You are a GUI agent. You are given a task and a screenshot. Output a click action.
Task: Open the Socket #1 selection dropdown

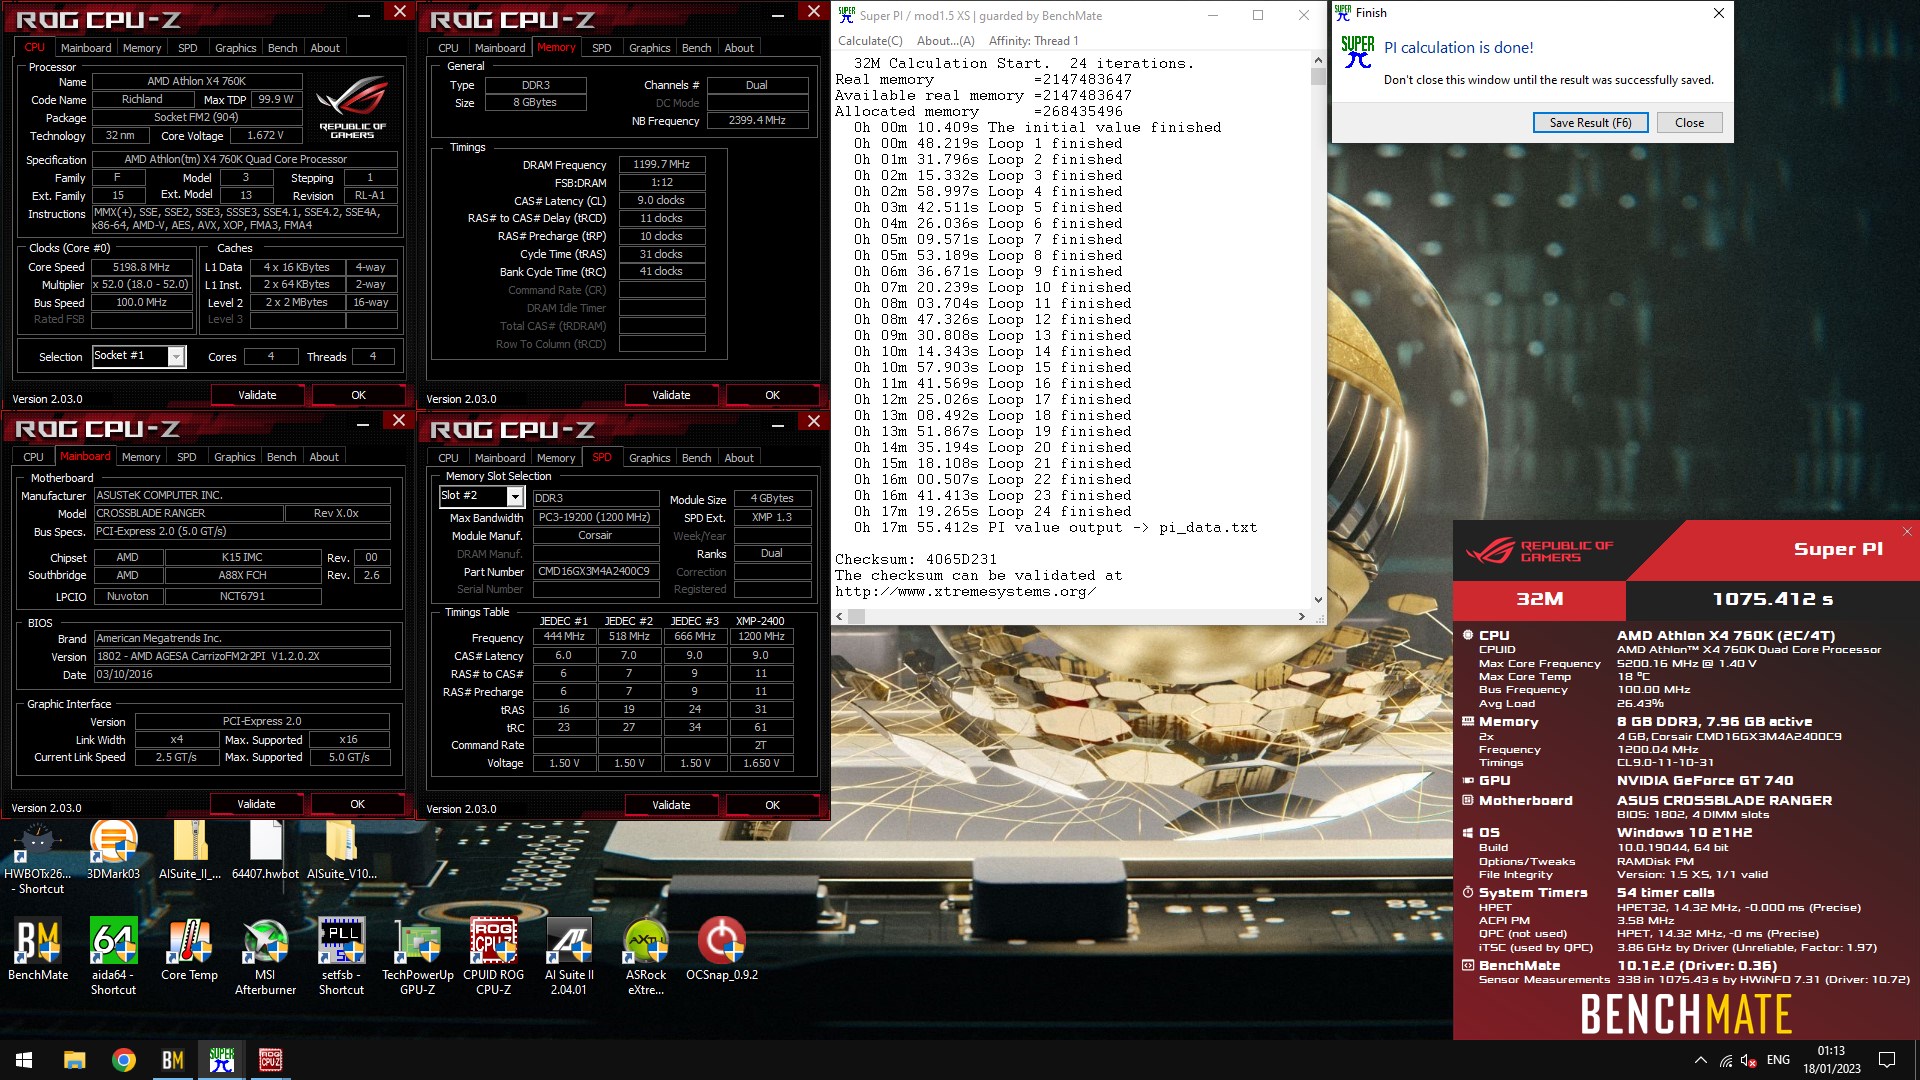coord(176,356)
